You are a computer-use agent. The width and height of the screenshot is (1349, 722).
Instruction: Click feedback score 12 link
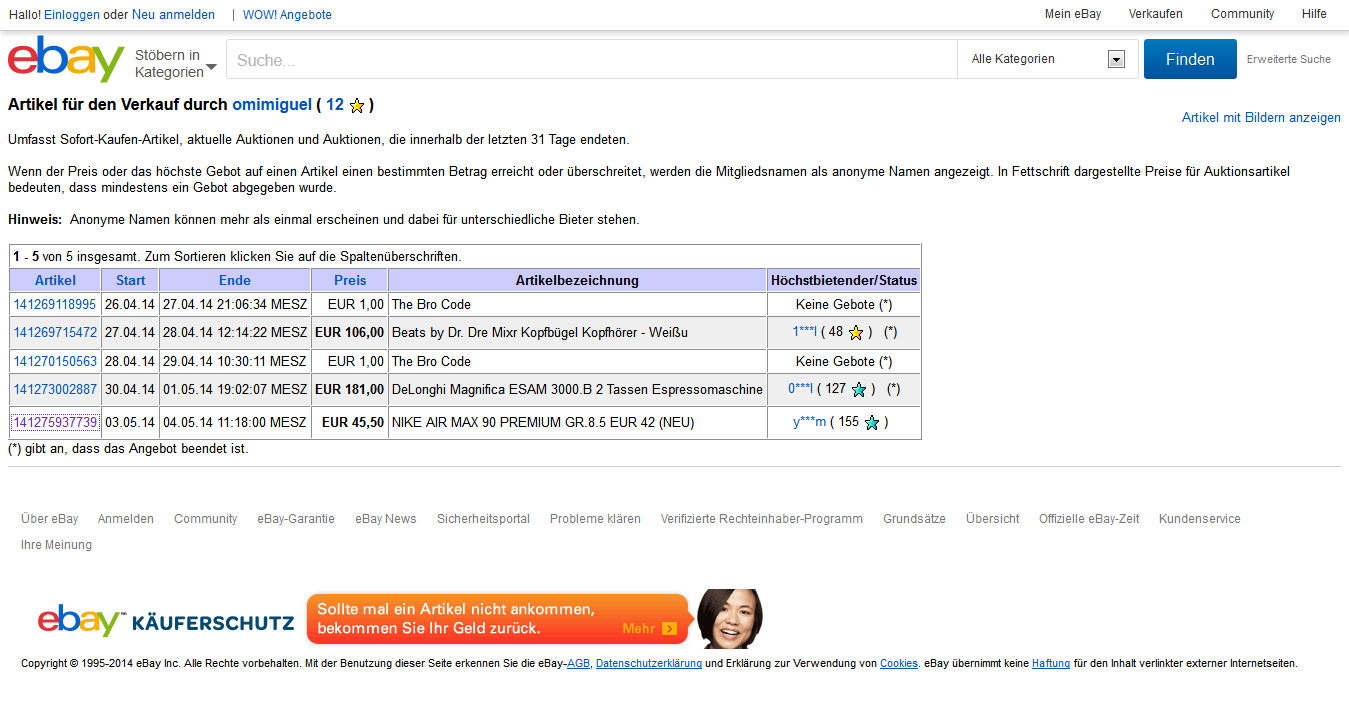335,104
